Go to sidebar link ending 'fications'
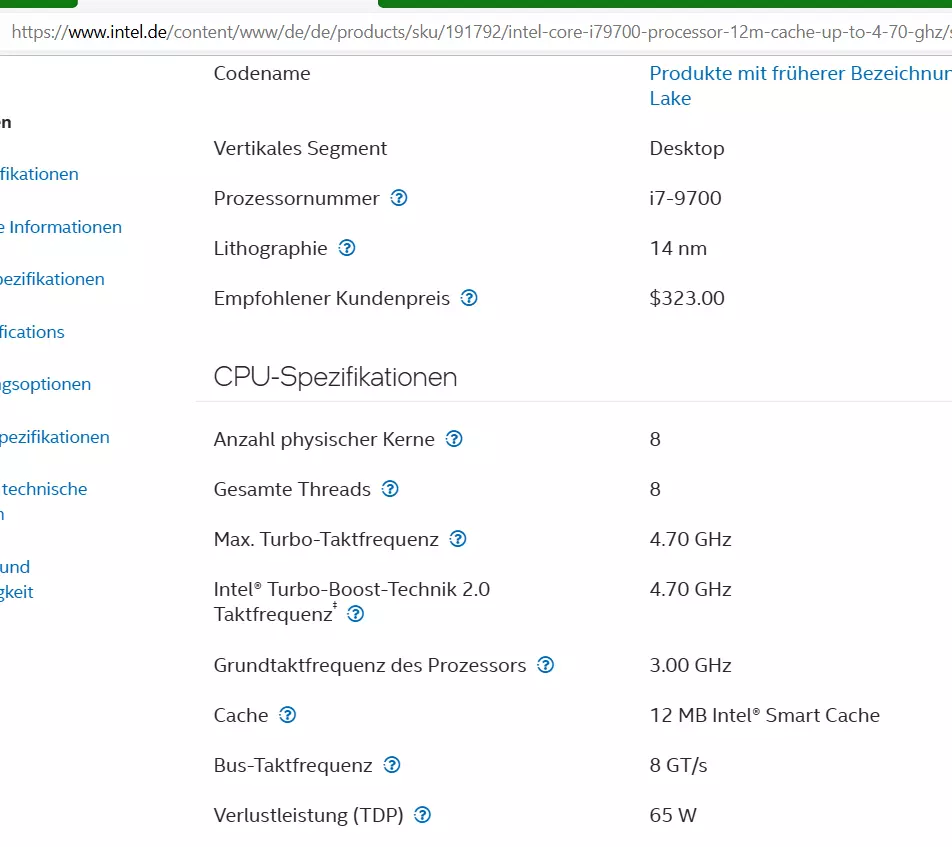Screen dimensions: 952x847 (32, 332)
